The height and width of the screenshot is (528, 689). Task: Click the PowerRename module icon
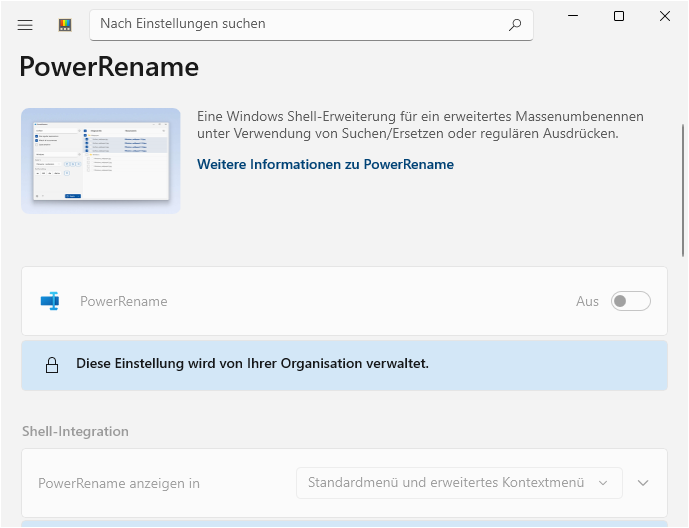coord(50,301)
